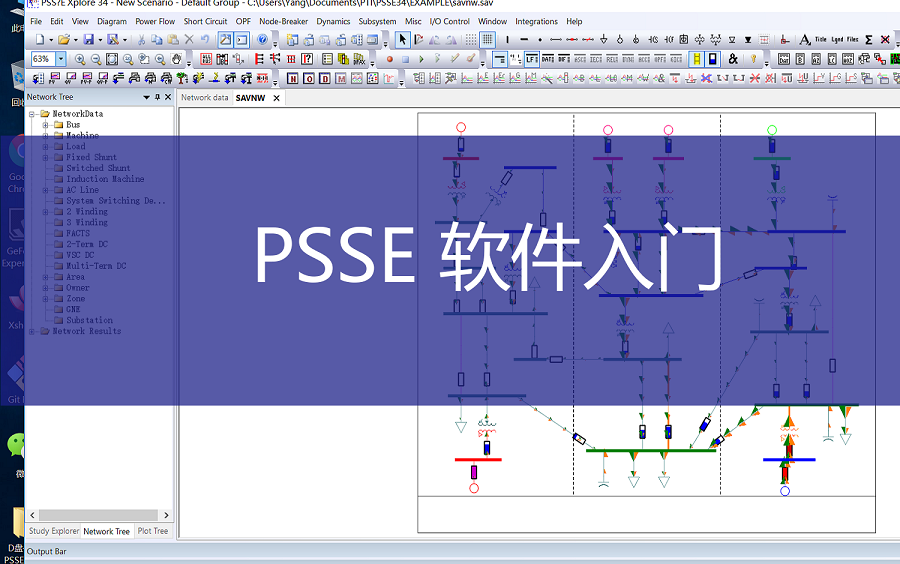Open the Dynamics menu
The image size is (900, 564).
tap(333, 21)
